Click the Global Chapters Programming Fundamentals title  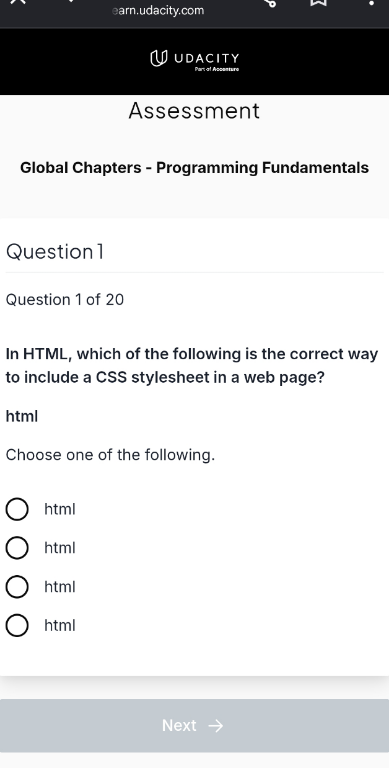(x=194, y=168)
